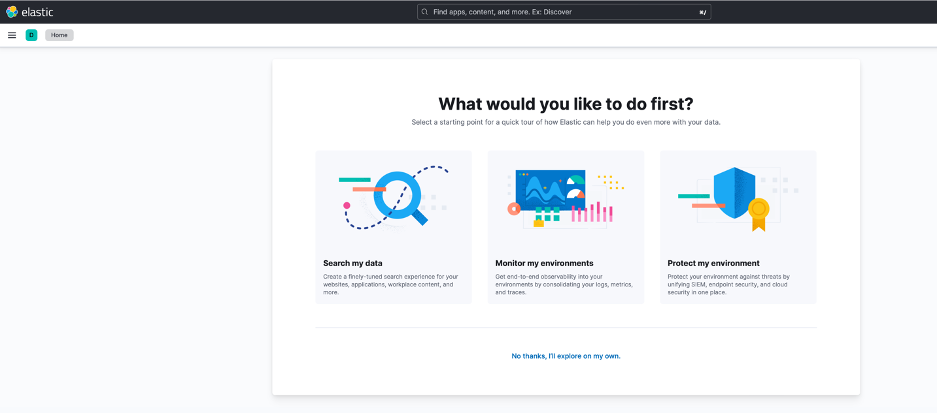
Task: Select the Home breadcrumb
Action: click(x=59, y=35)
